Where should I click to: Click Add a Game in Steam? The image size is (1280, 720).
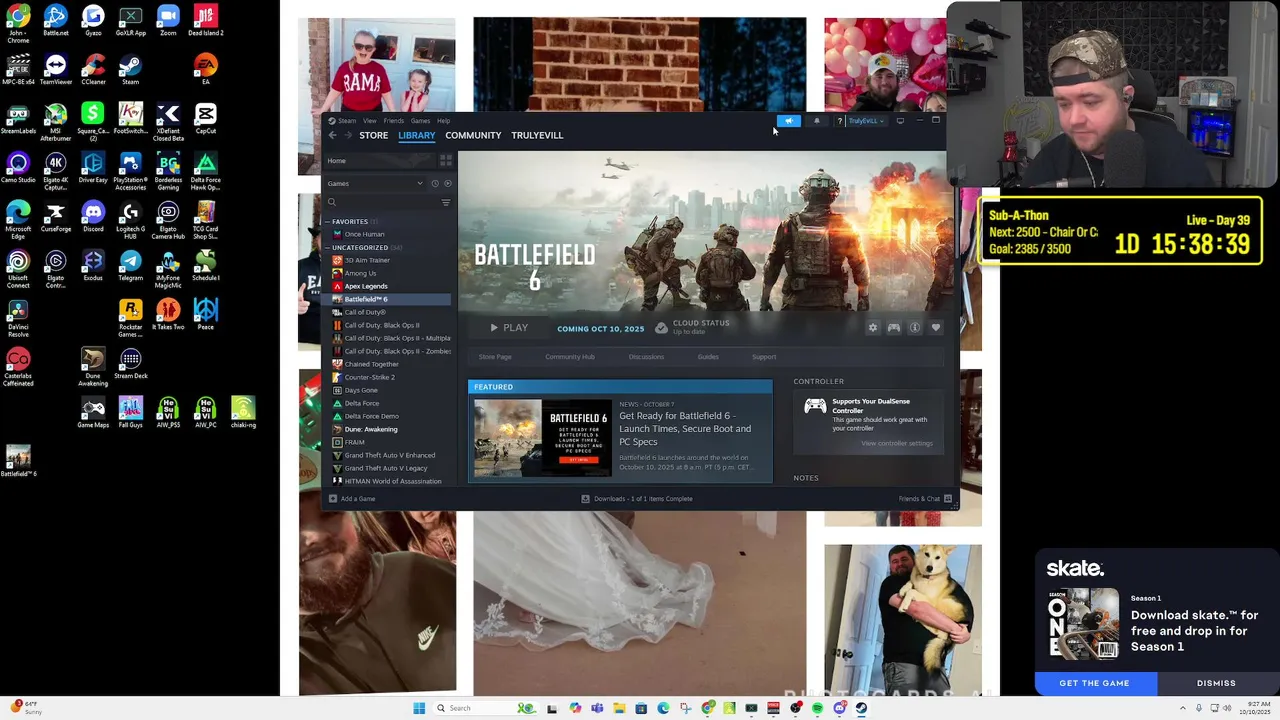click(x=352, y=499)
